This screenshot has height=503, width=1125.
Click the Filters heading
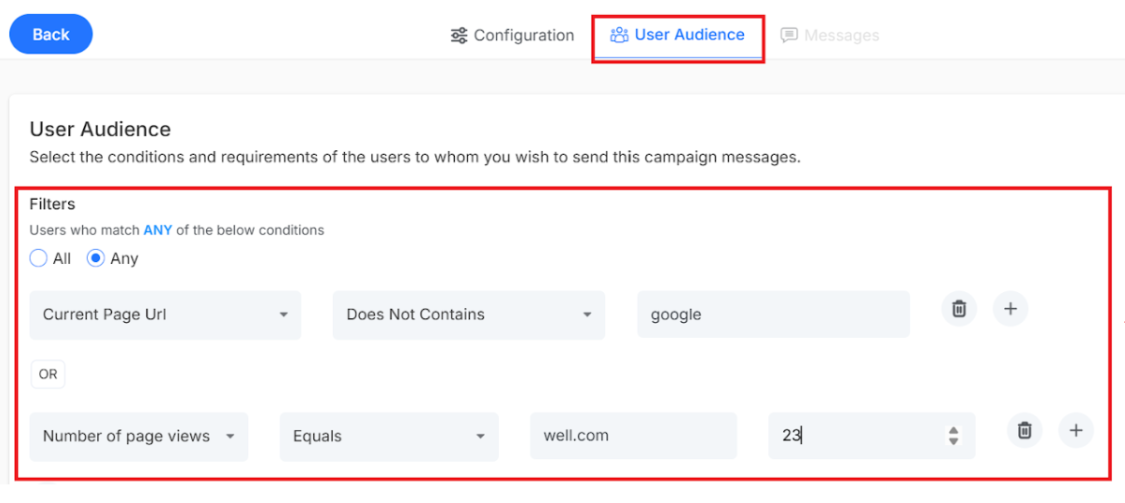52,204
